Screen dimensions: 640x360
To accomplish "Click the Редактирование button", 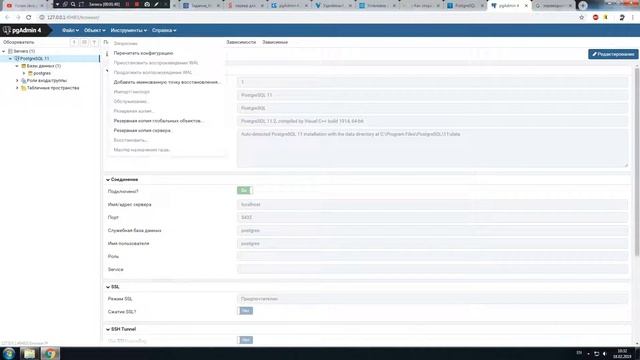I will pyautogui.click(x=613, y=54).
